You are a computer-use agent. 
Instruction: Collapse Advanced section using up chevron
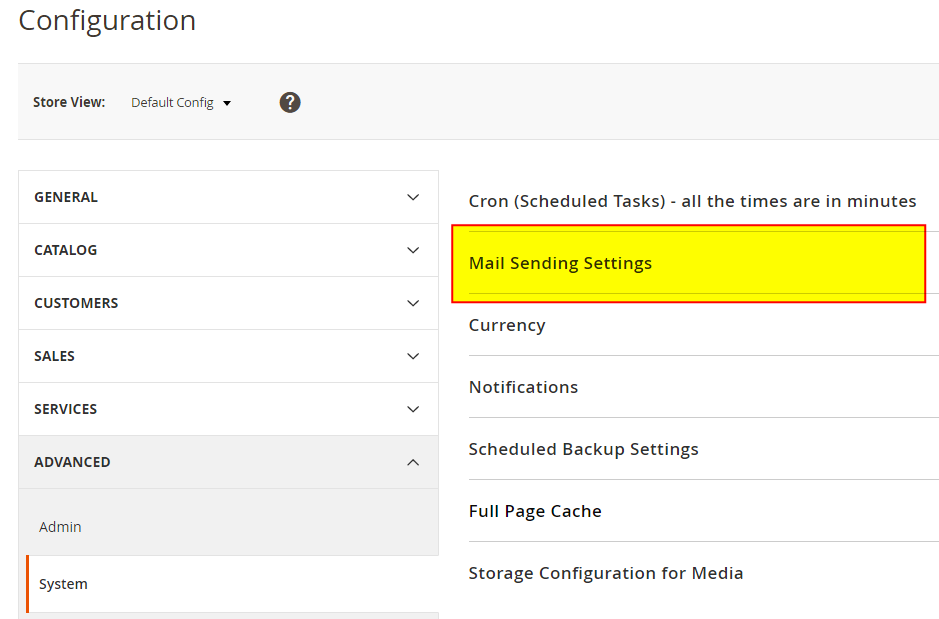tap(413, 462)
